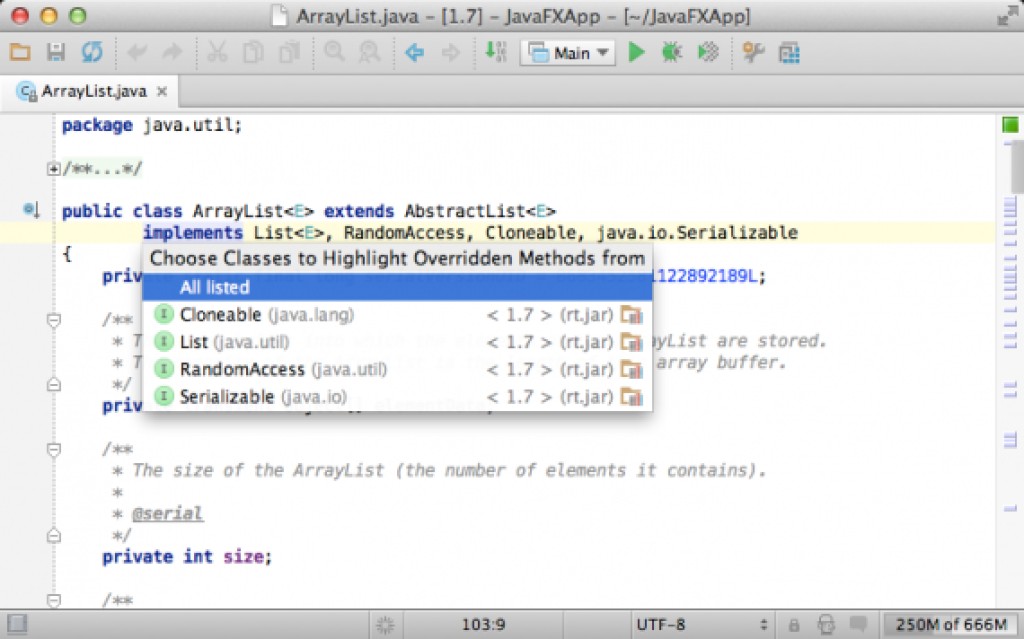Open the Main run configuration dropdown
Screen dimensions: 1024x639
568,53
